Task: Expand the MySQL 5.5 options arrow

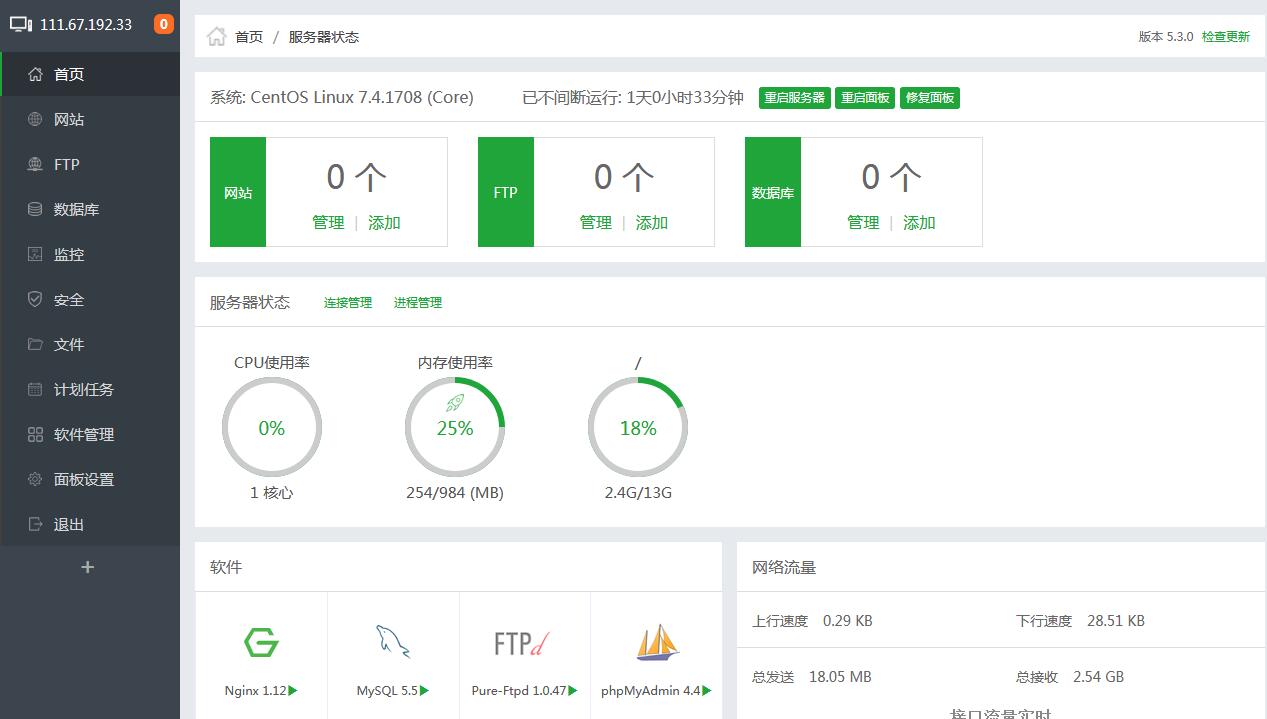Action: pyautogui.click(x=423, y=689)
